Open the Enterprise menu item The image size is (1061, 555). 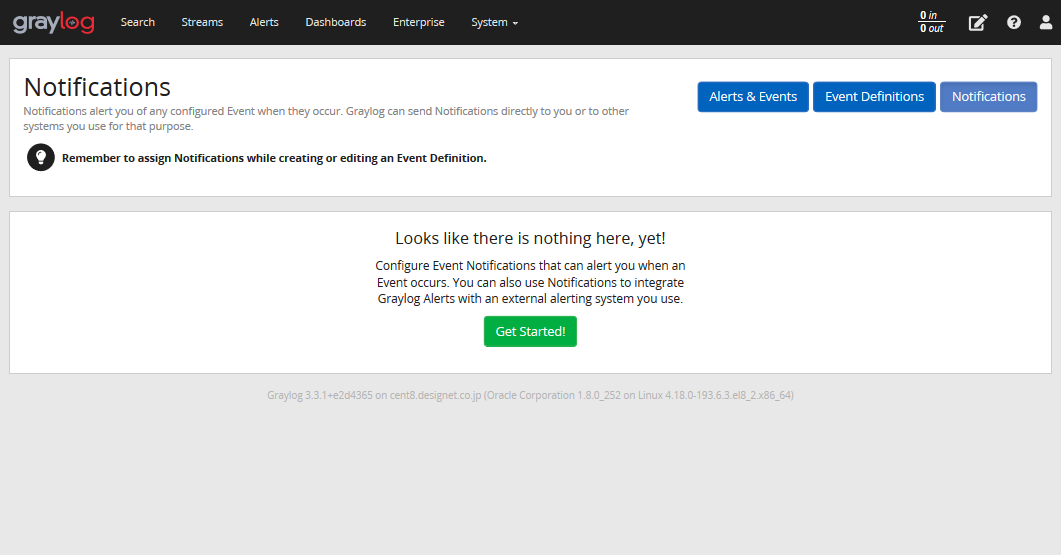(418, 22)
